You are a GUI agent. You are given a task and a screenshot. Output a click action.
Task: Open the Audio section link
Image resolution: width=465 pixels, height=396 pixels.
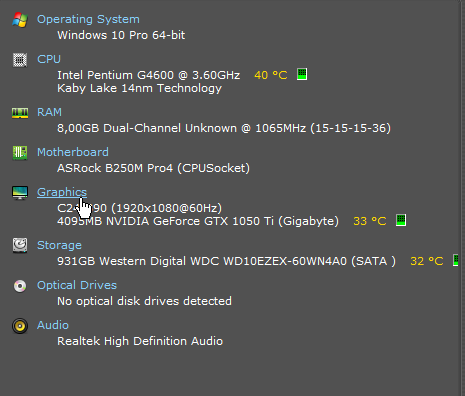tap(53, 325)
